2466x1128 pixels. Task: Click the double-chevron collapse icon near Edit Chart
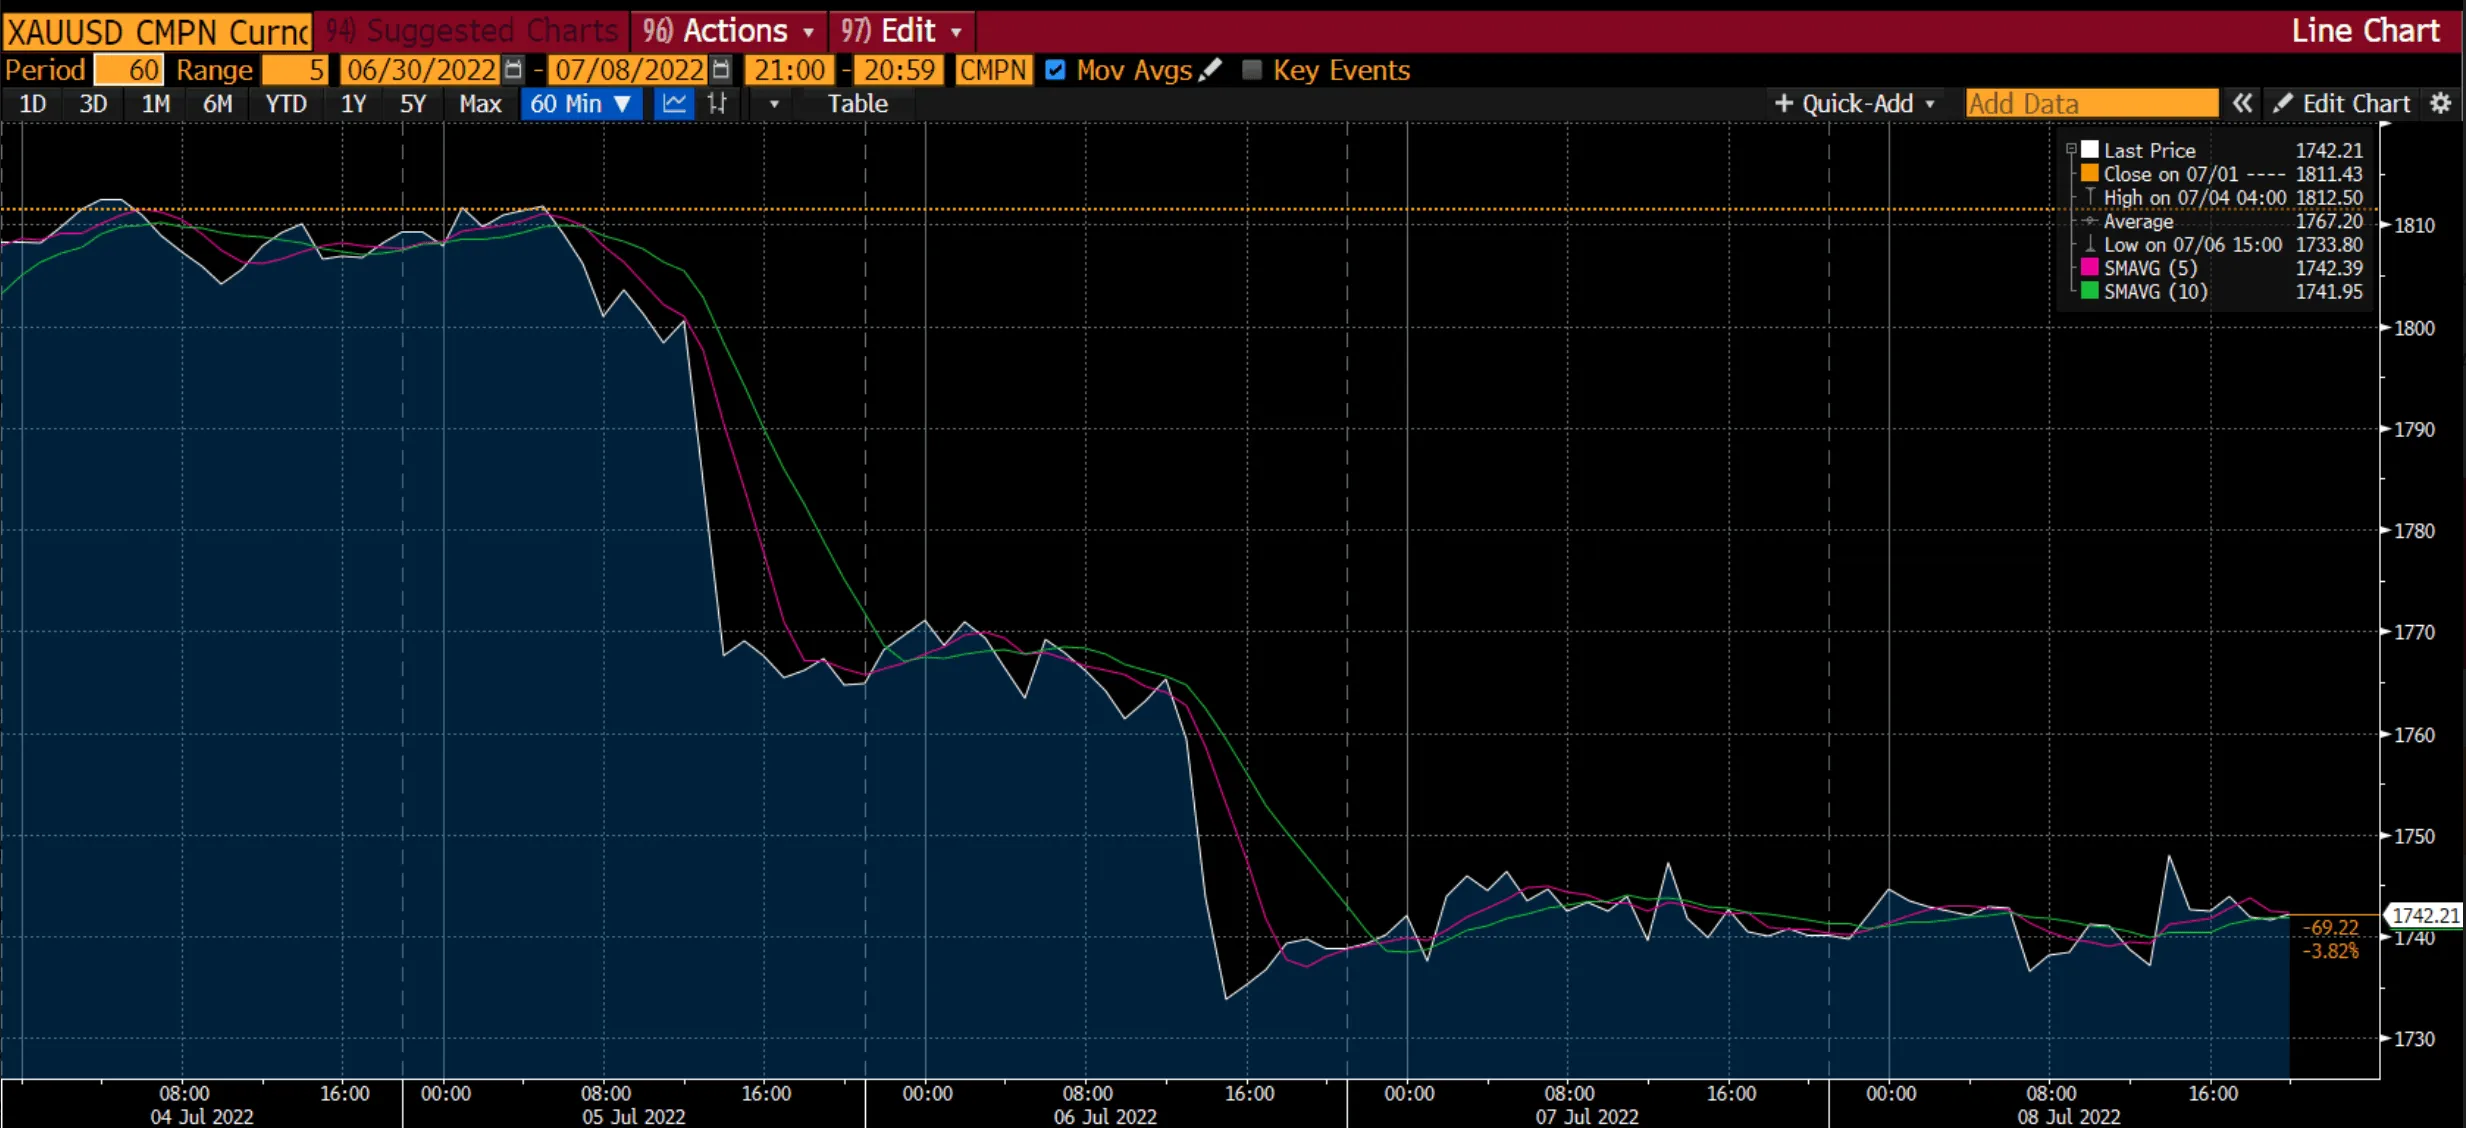click(2243, 103)
